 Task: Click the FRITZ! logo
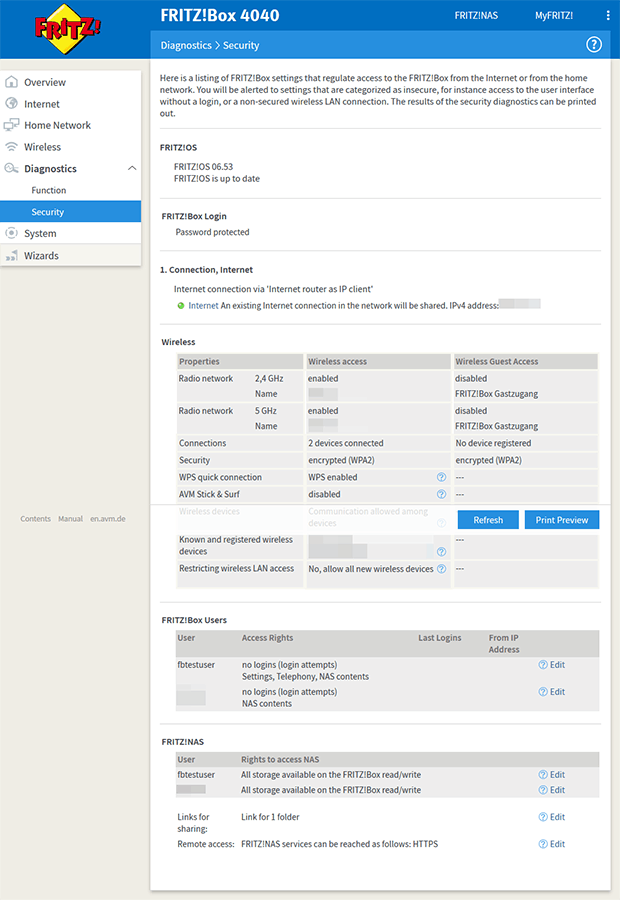(x=68, y=29)
